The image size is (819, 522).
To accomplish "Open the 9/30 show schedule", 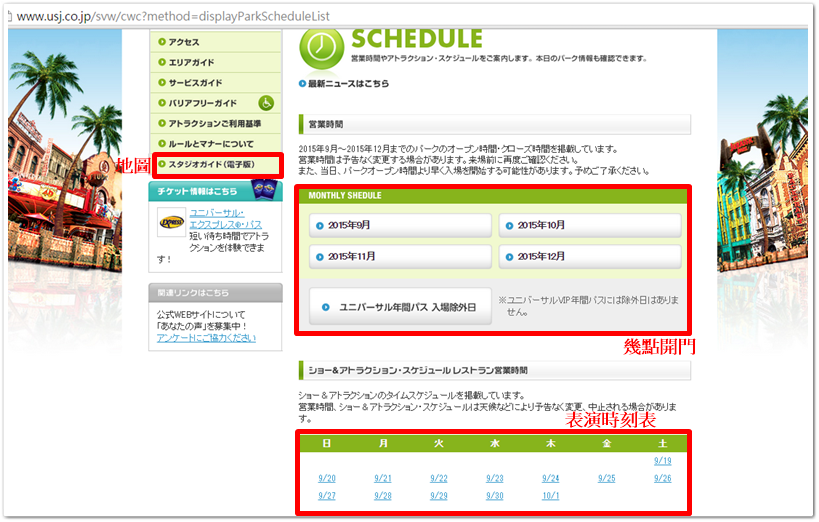I will (495, 495).
